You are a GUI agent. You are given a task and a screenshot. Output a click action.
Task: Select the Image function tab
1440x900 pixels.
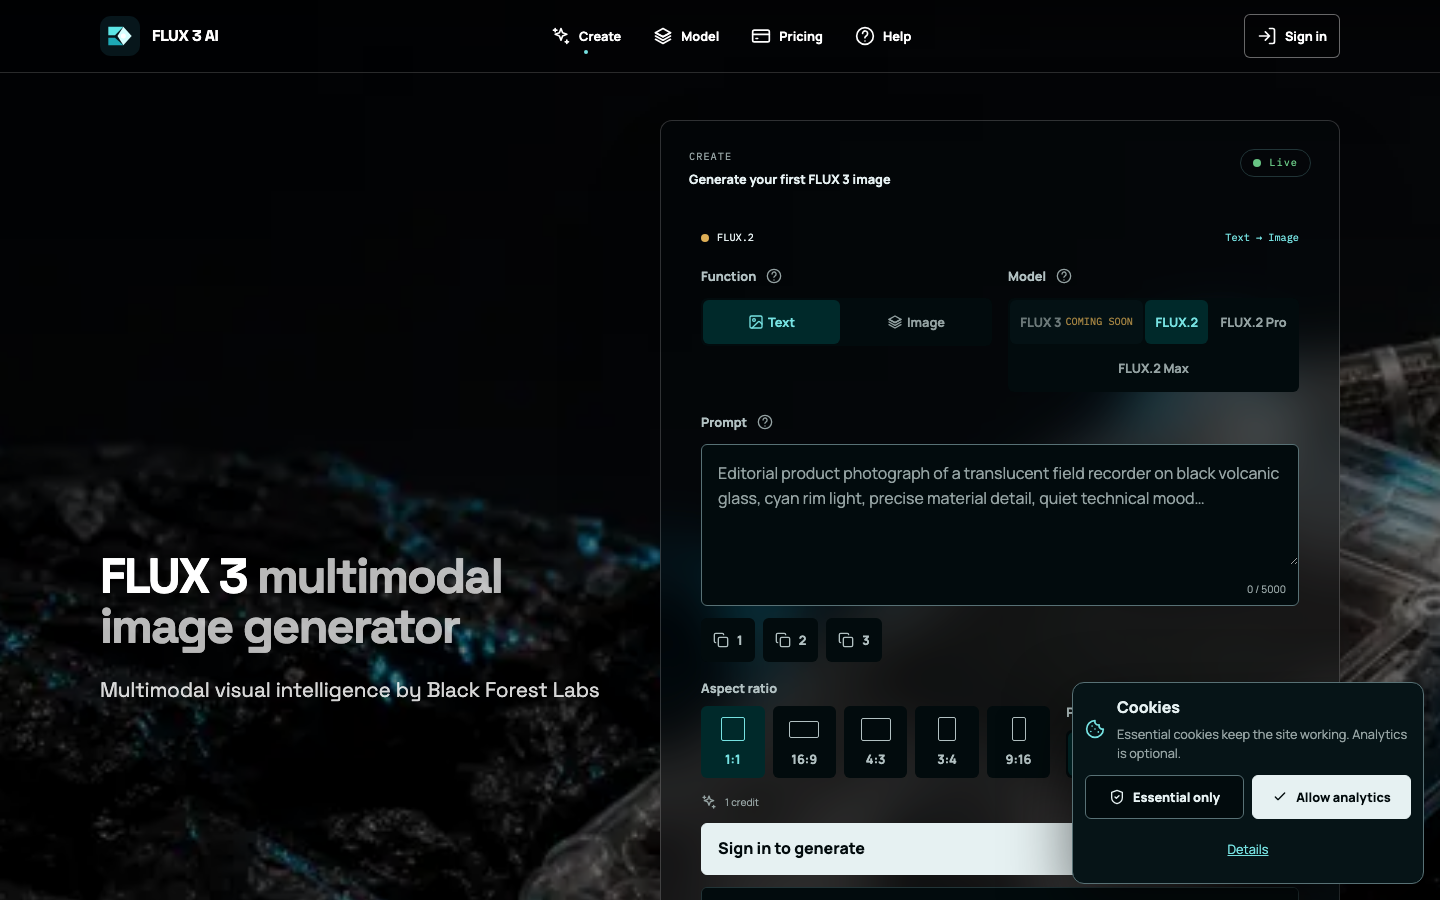[916, 322]
